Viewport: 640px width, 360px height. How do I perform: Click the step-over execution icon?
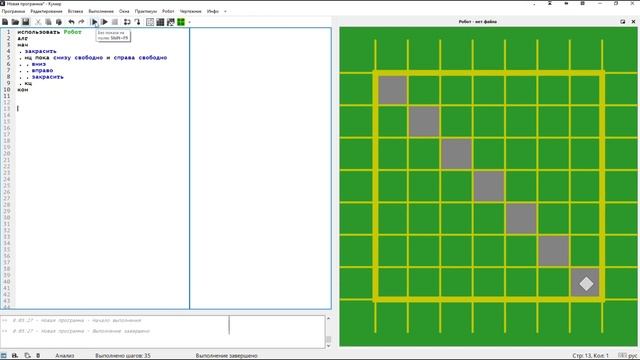click(x=127, y=22)
